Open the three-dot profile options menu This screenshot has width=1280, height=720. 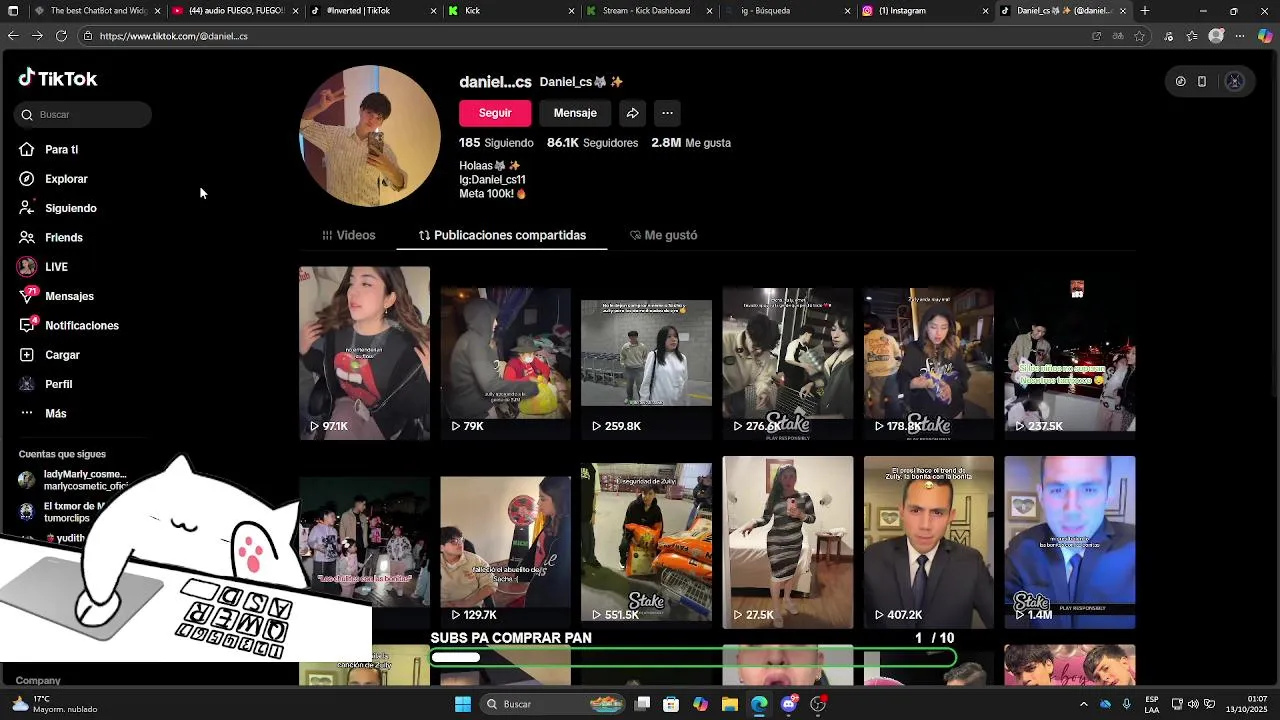pos(667,113)
